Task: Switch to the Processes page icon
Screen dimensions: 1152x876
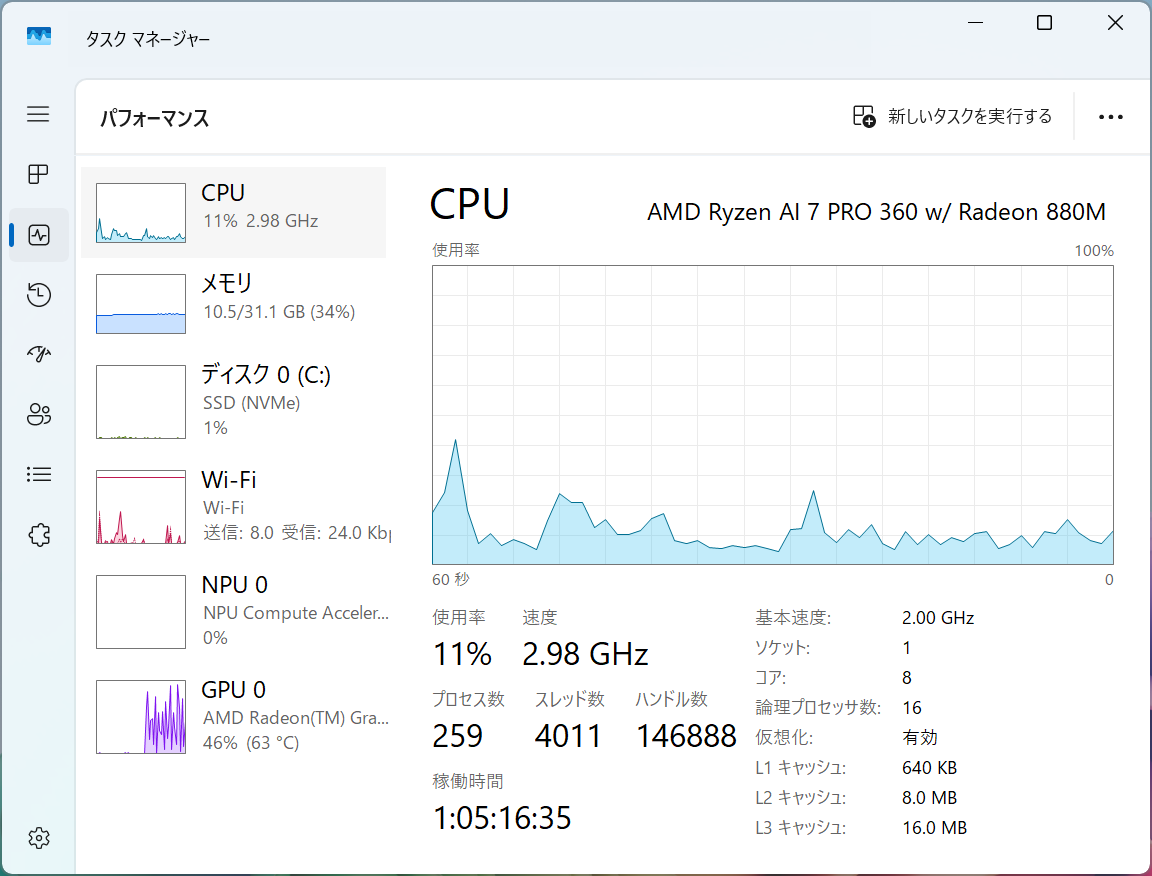Action: point(38,174)
